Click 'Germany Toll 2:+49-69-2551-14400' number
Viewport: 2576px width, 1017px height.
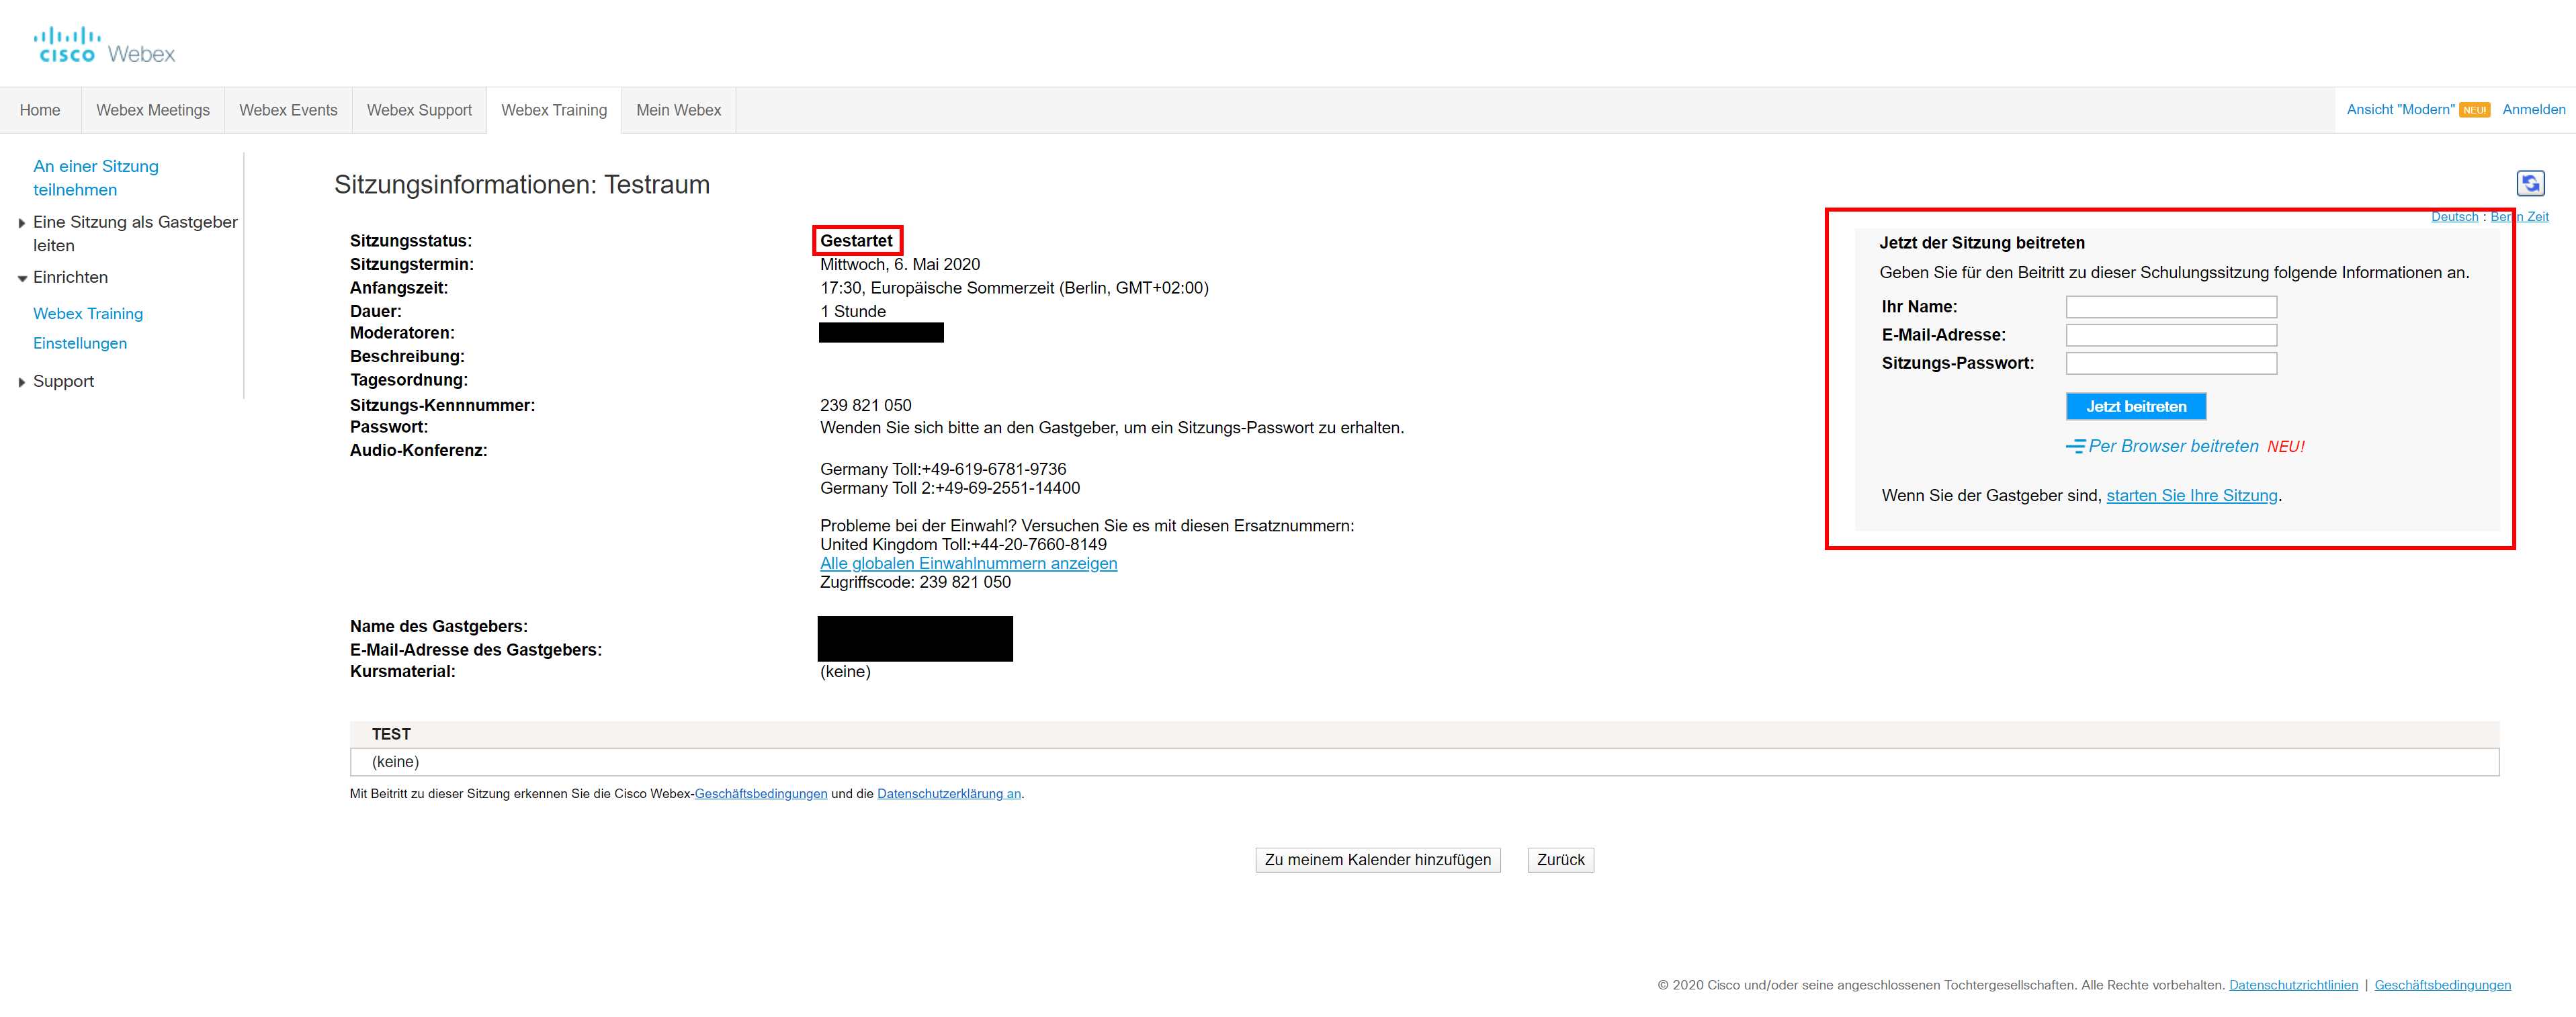(x=950, y=488)
